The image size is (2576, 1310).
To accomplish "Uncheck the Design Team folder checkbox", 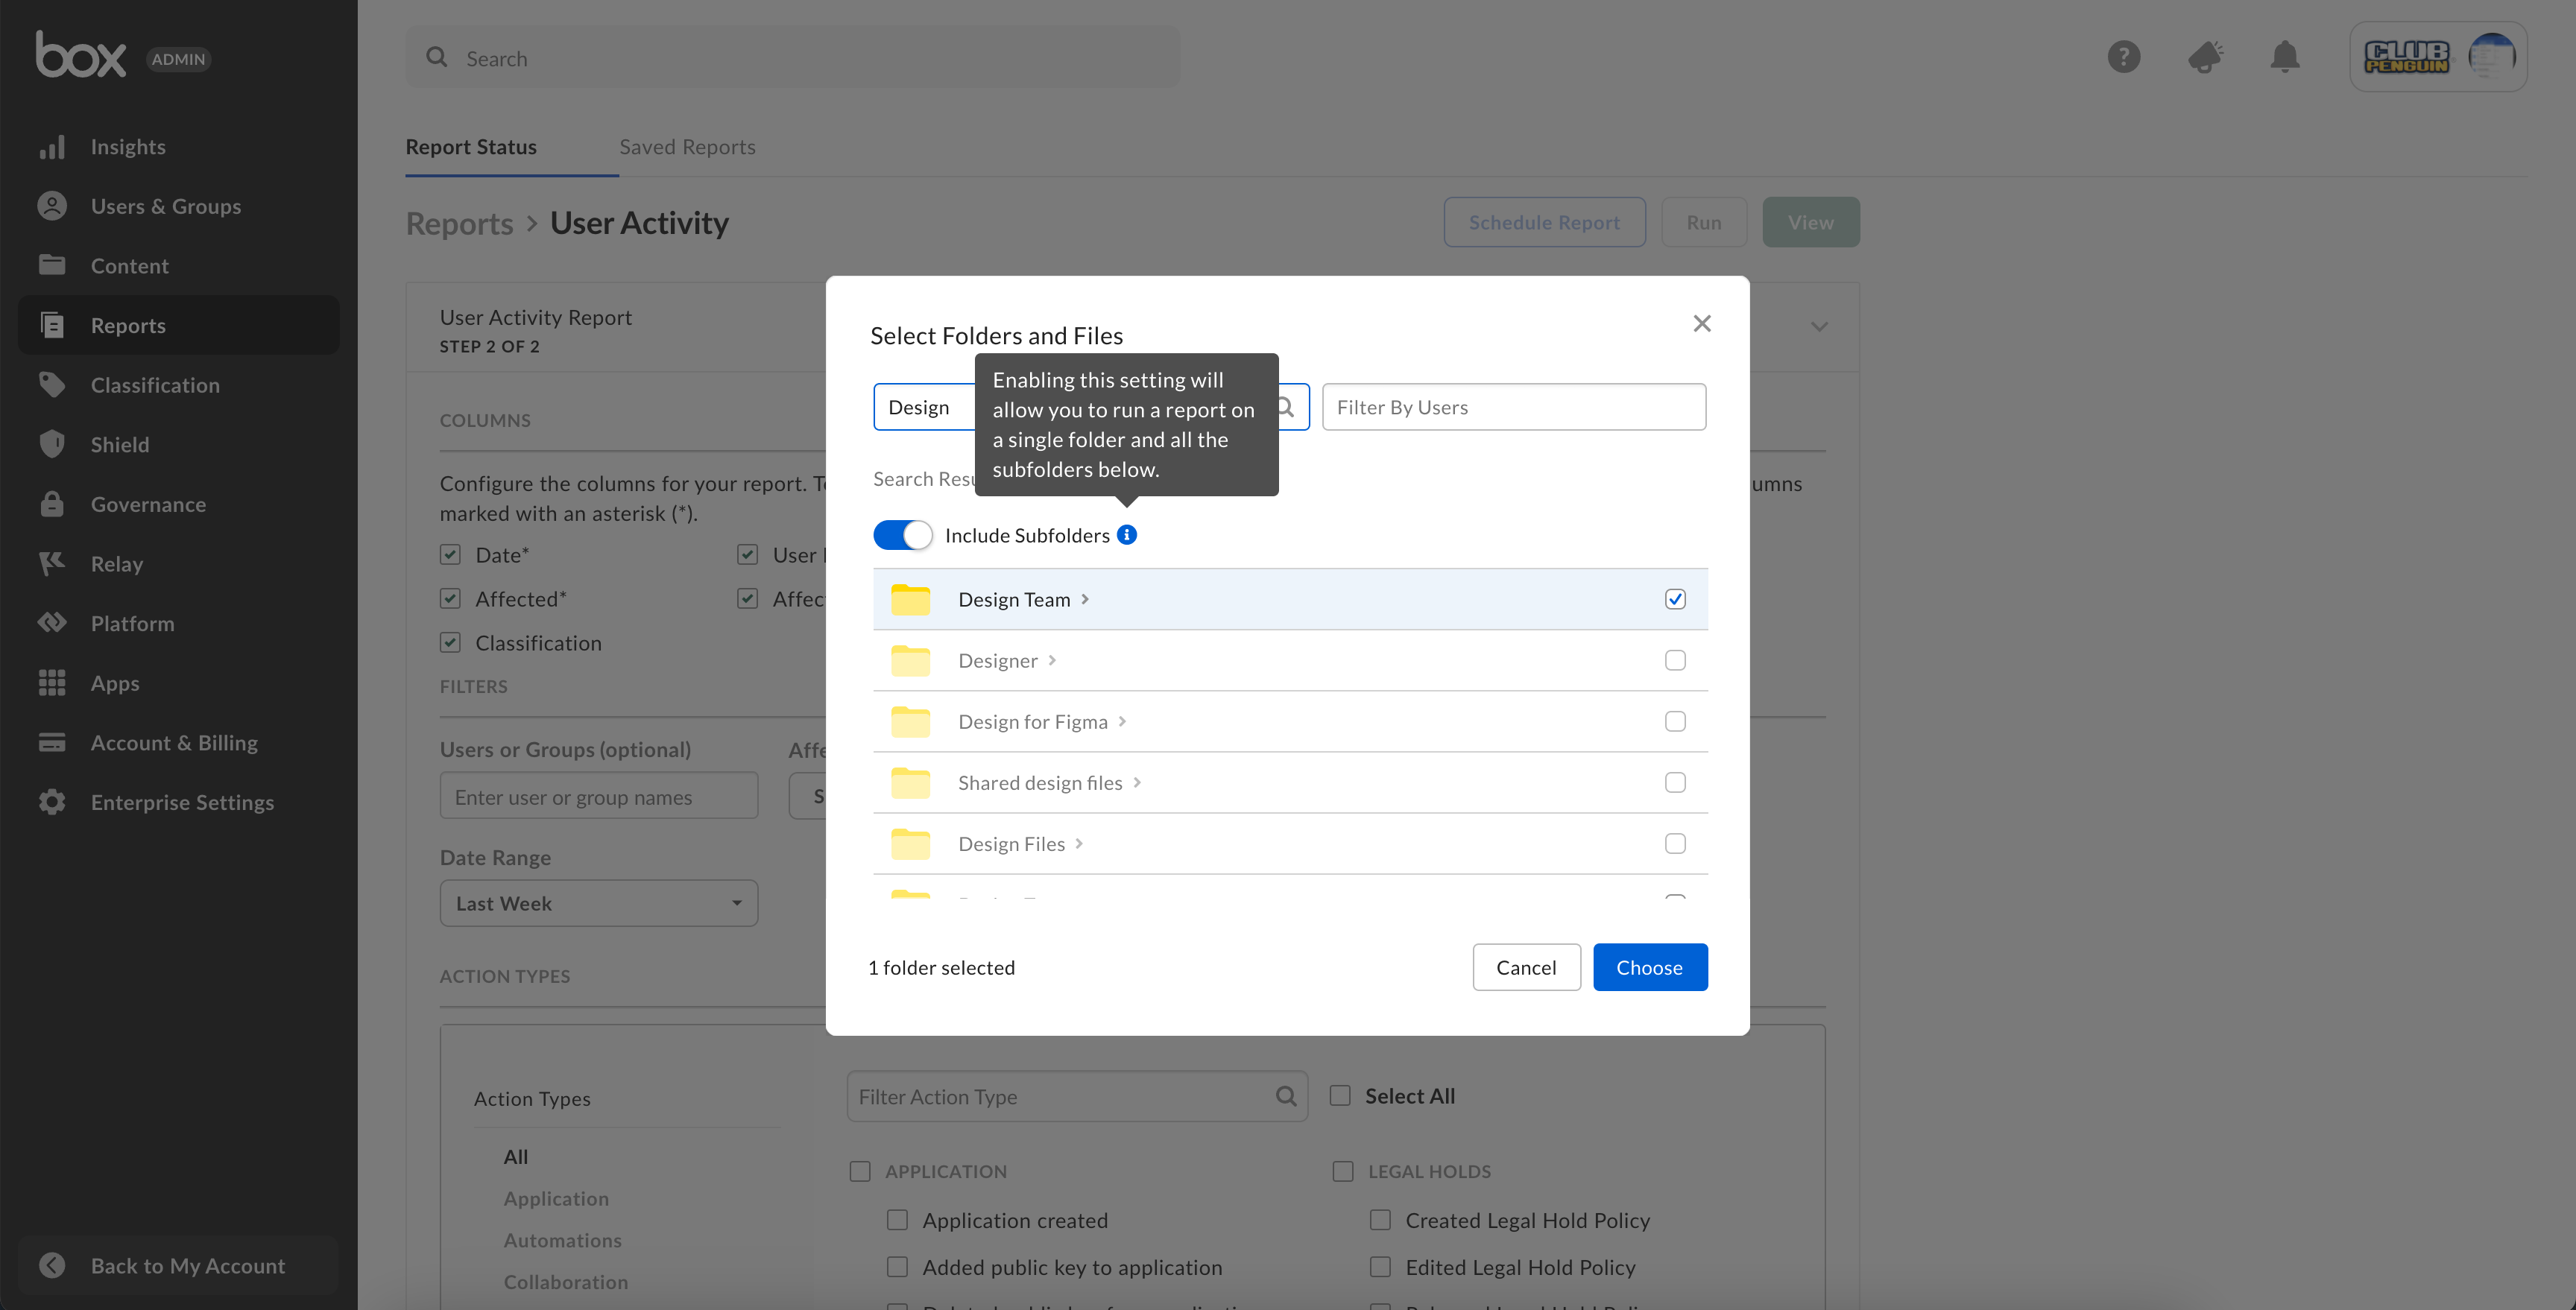I will (x=1674, y=599).
